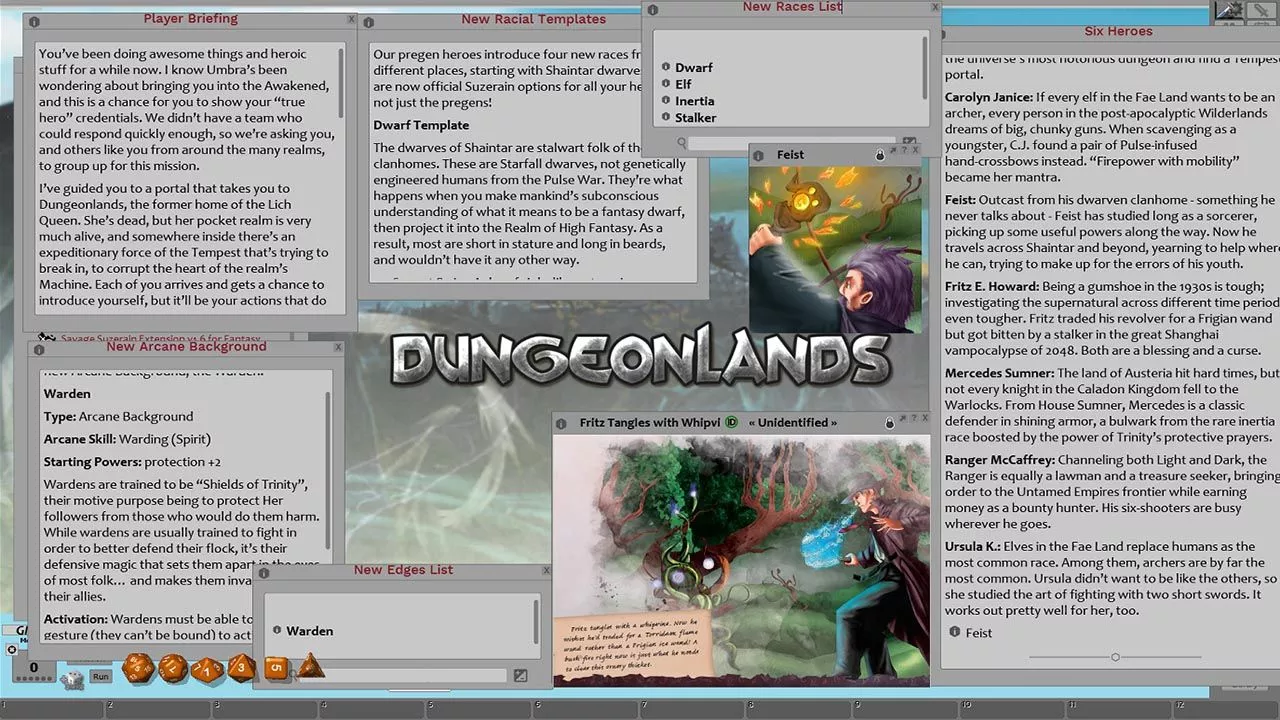Pick up the orange d20 die
Screen dimensions: 1280x720
click(137, 667)
